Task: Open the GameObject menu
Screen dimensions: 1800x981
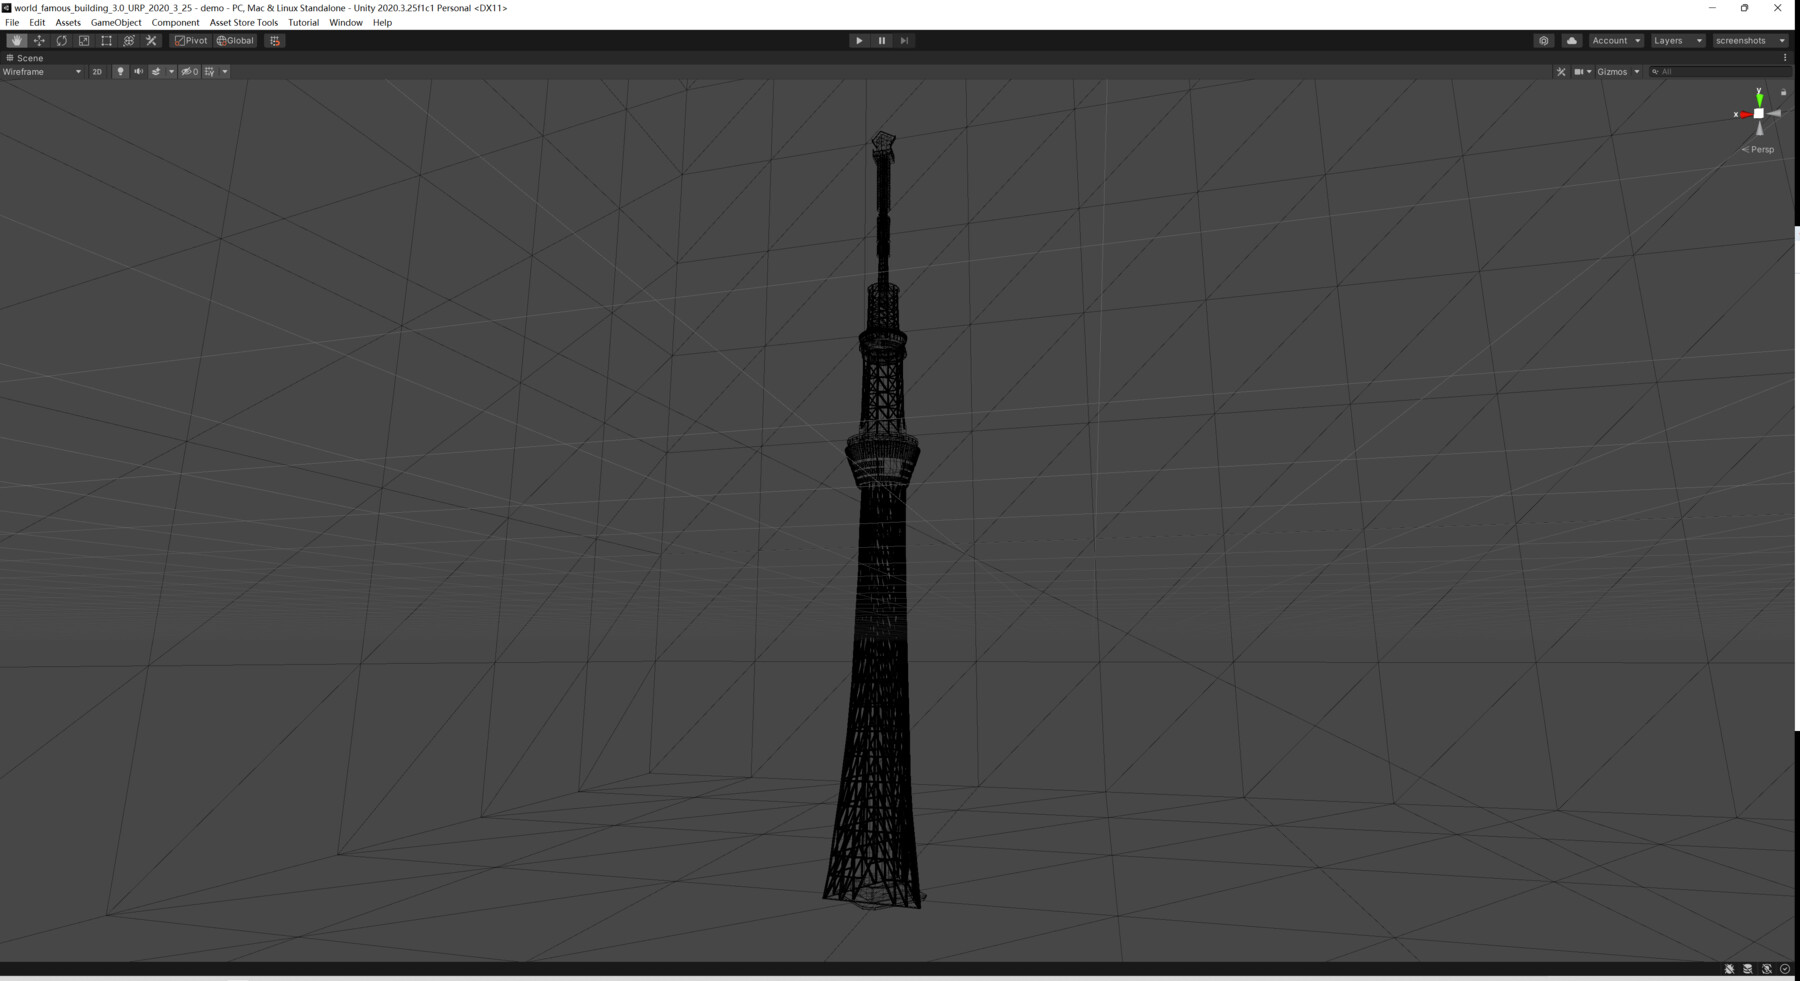Action: tap(116, 22)
